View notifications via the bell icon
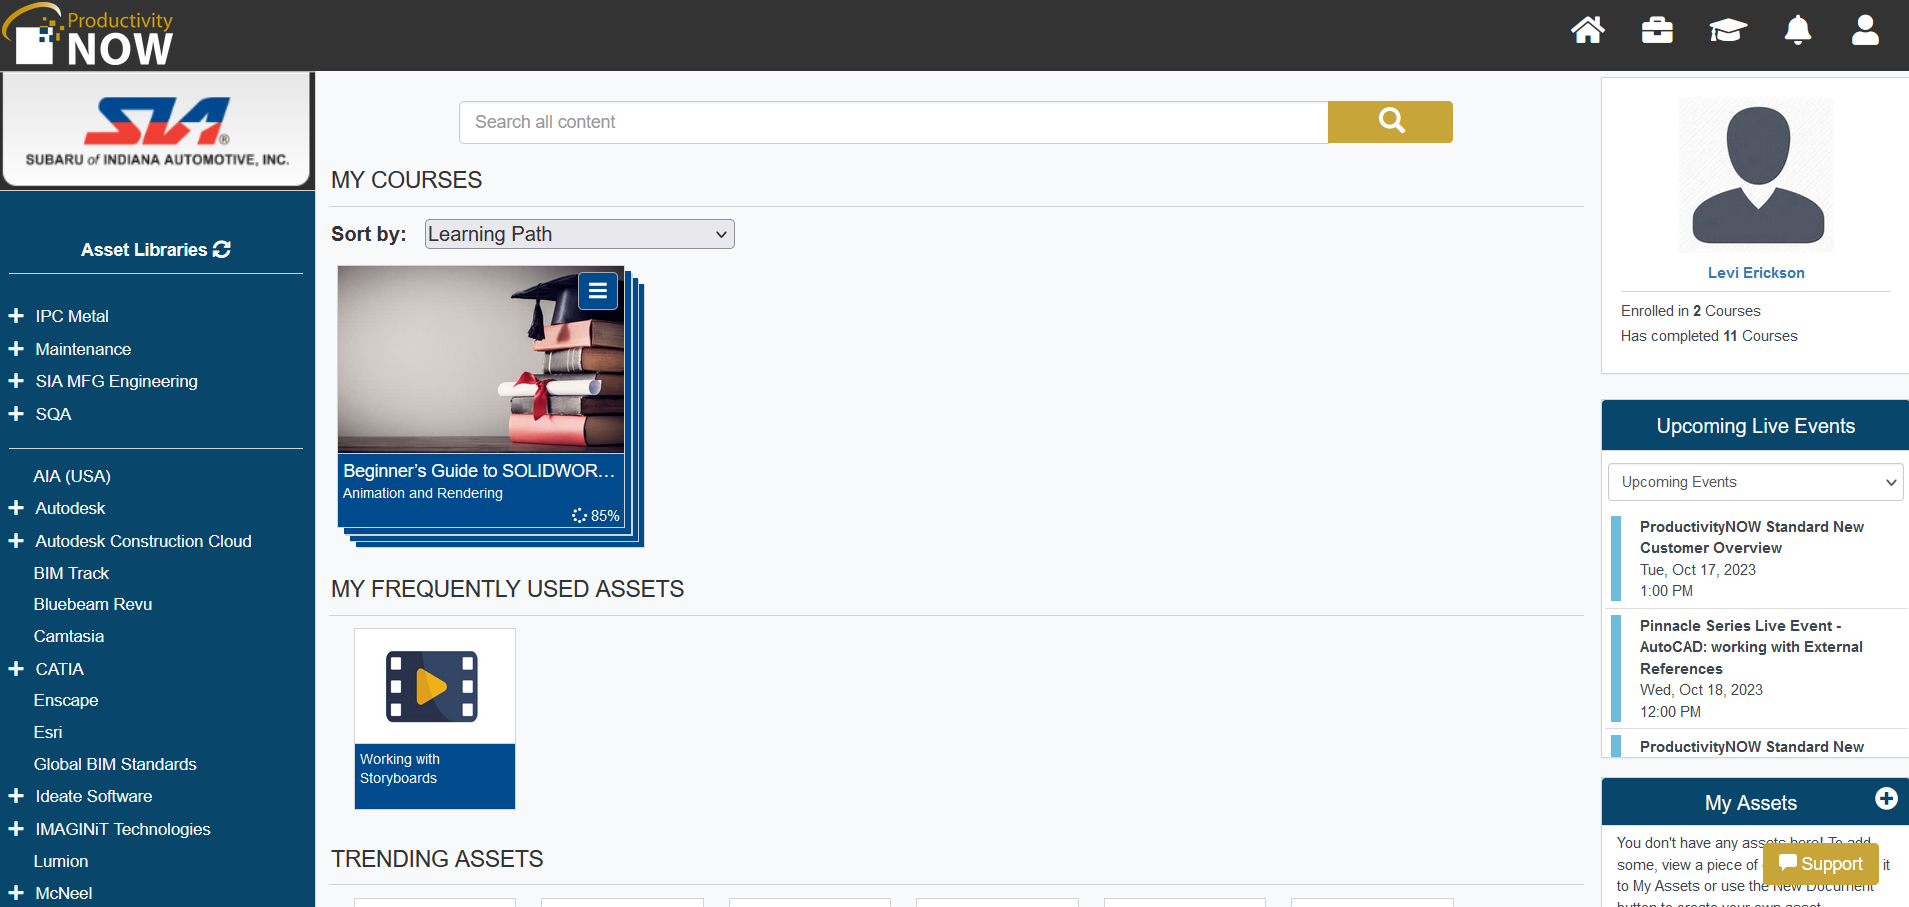The height and width of the screenshot is (907, 1909). pos(1796,30)
